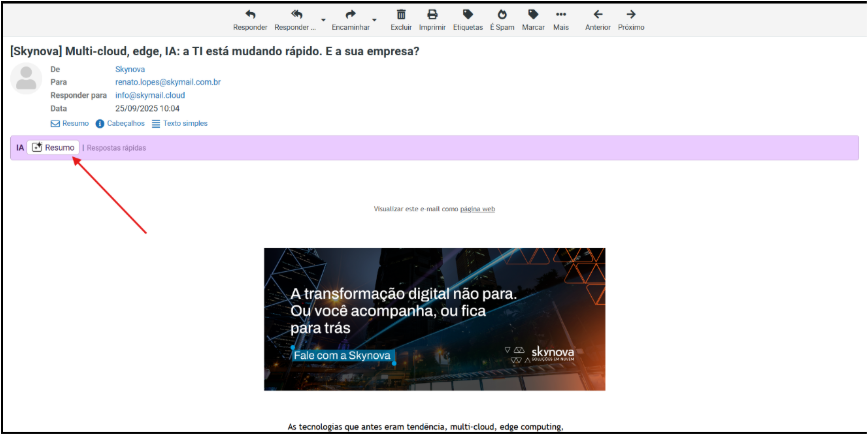The width and height of the screenshot is (867, 435).
Task: Click the Responder reply icon
Action: (x=249, y=15)
